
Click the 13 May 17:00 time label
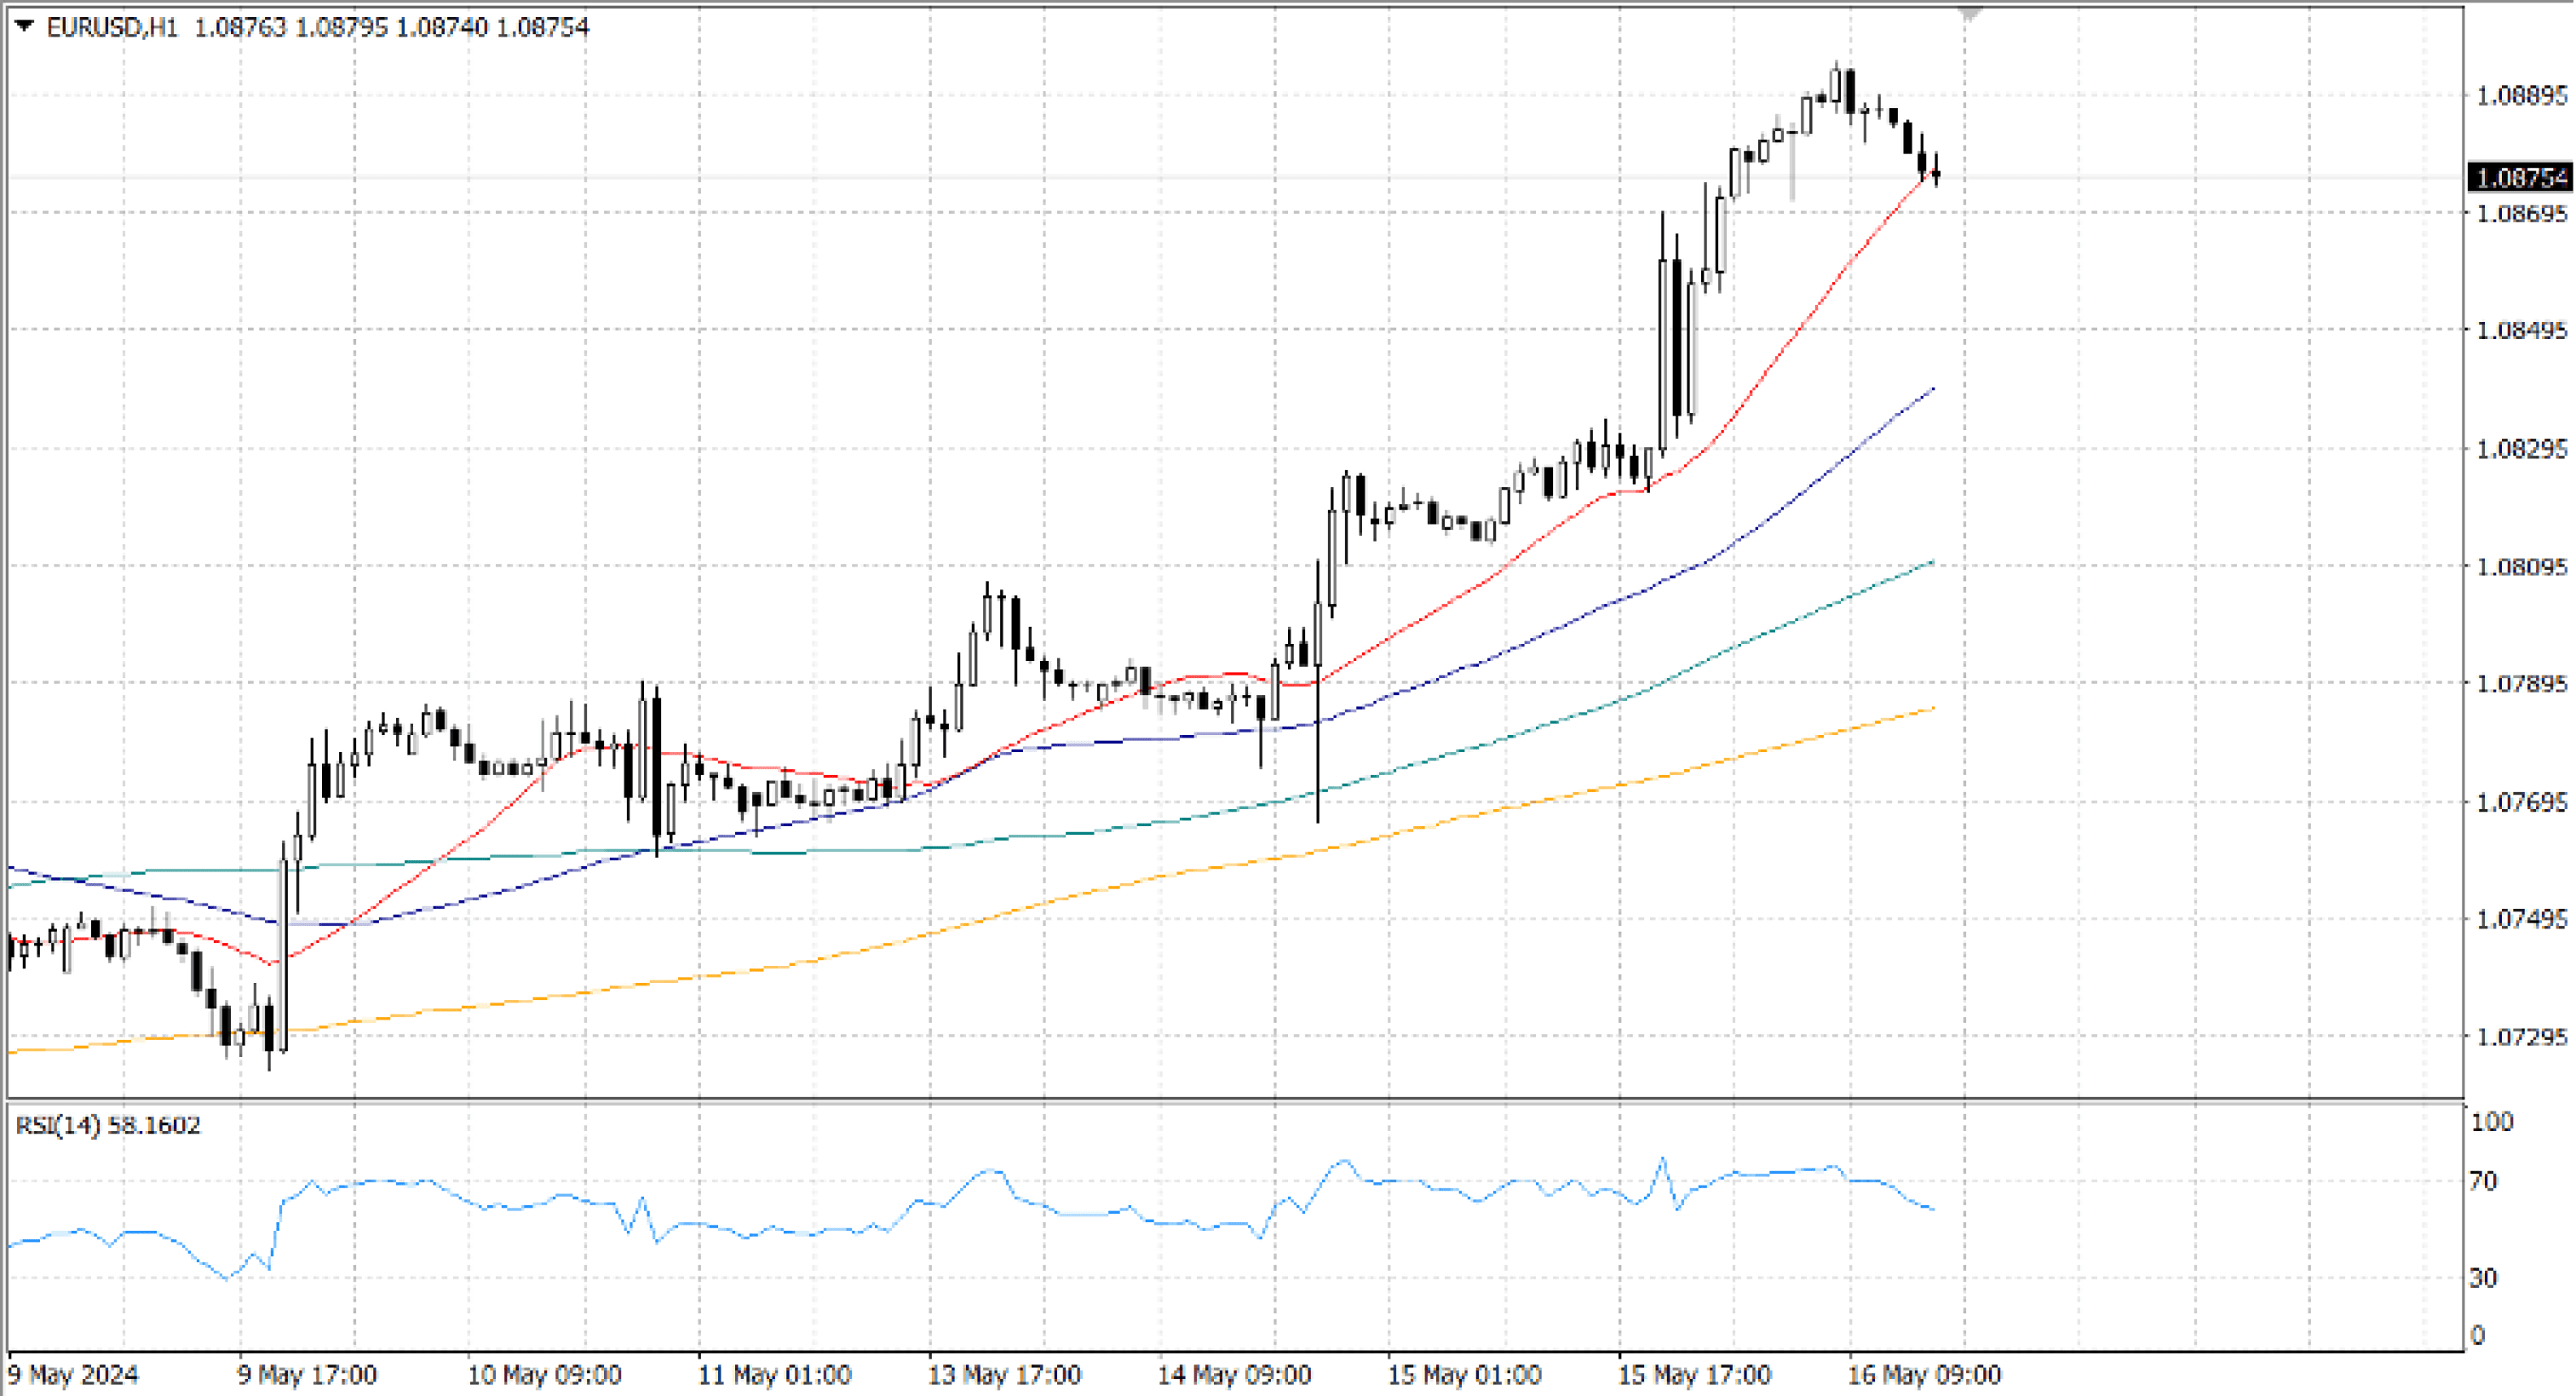[1004, 1375]
